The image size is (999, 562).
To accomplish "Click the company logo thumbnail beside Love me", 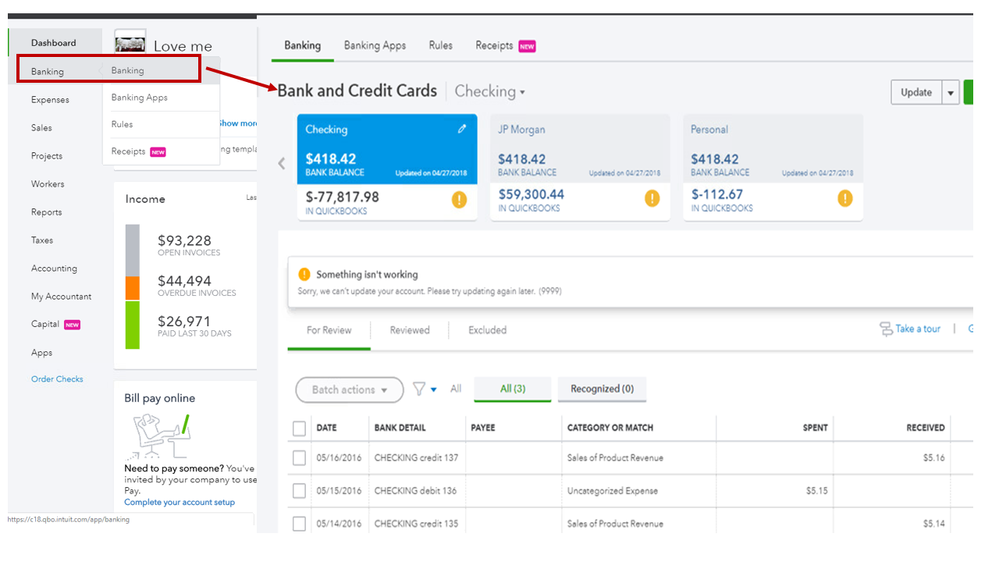I will coord(130,42).
